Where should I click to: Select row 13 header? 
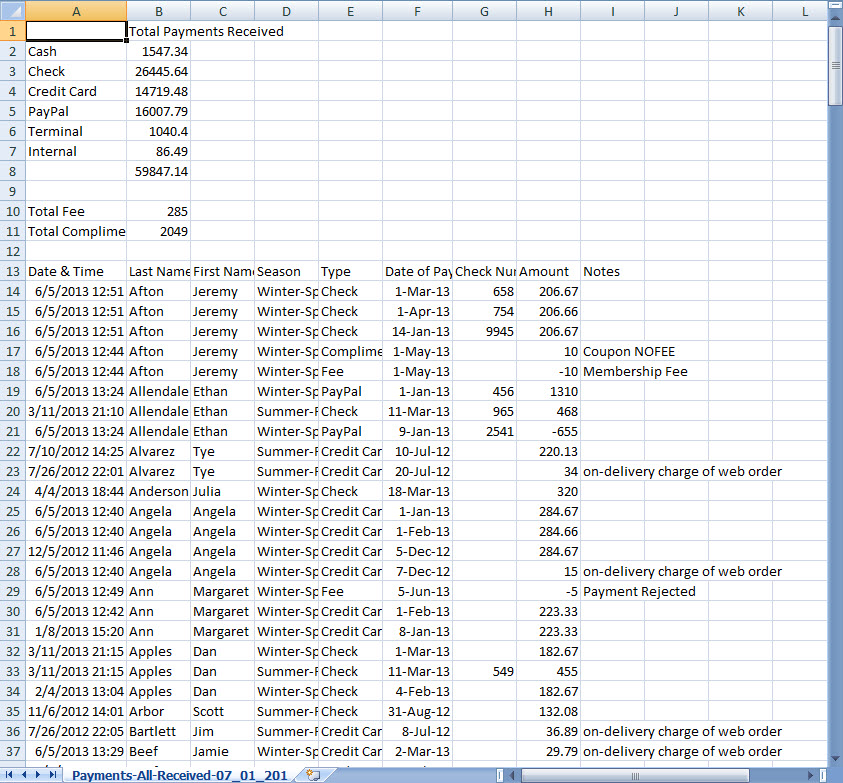click(12, 271)
